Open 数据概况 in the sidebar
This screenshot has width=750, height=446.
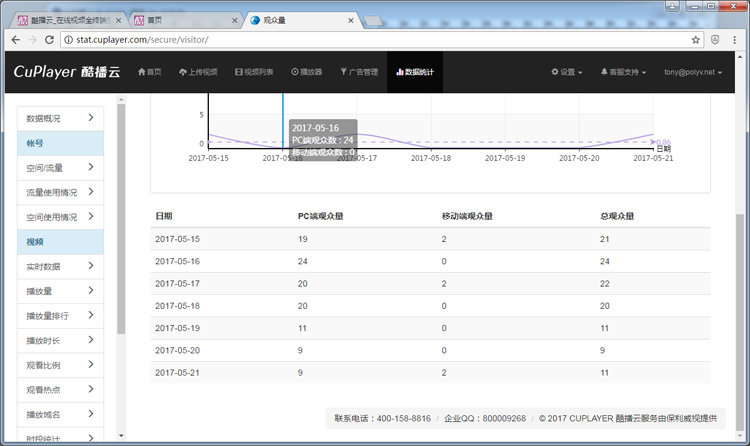pos(60,118)
